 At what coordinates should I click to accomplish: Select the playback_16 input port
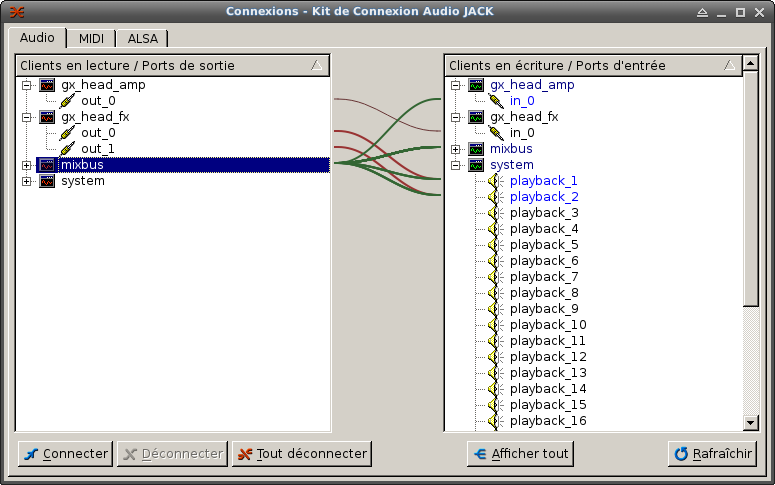548,421
